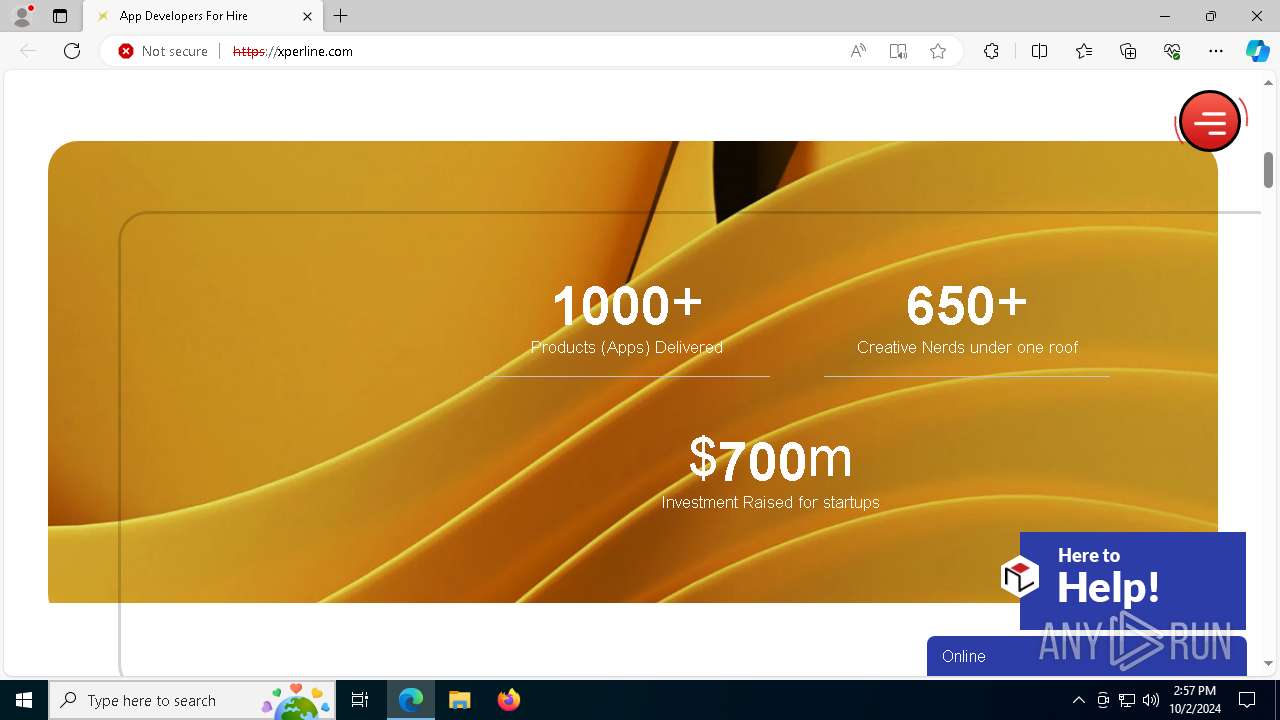Open Settings and more ellipsis menu
The width and height of the screenshot is (1280, 720).
click(x=1216, y=51)
